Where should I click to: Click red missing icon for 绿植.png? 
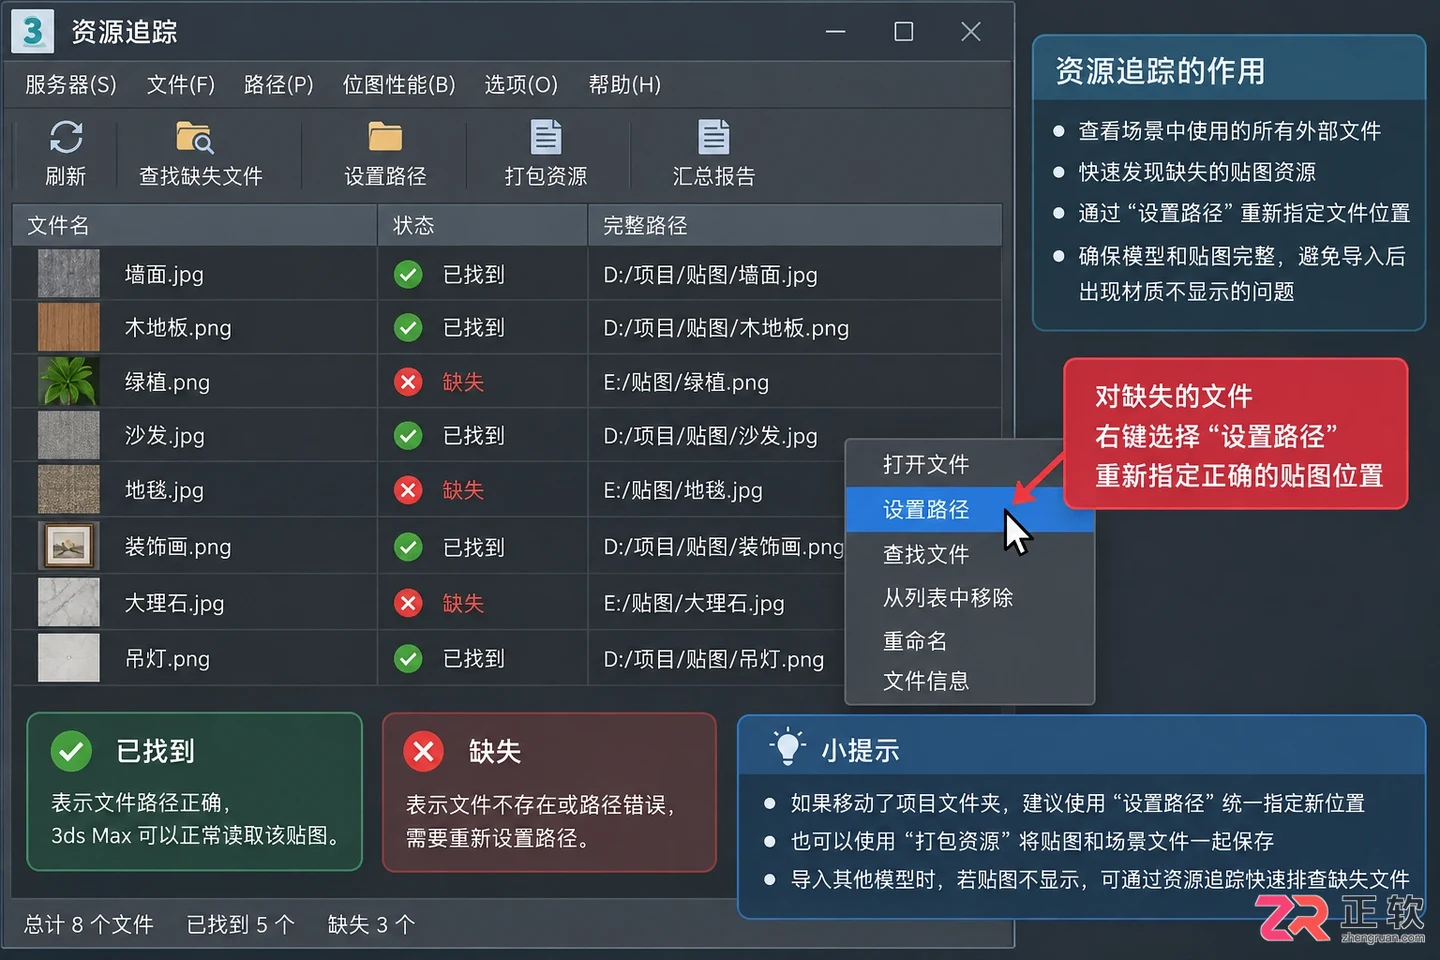408,381
